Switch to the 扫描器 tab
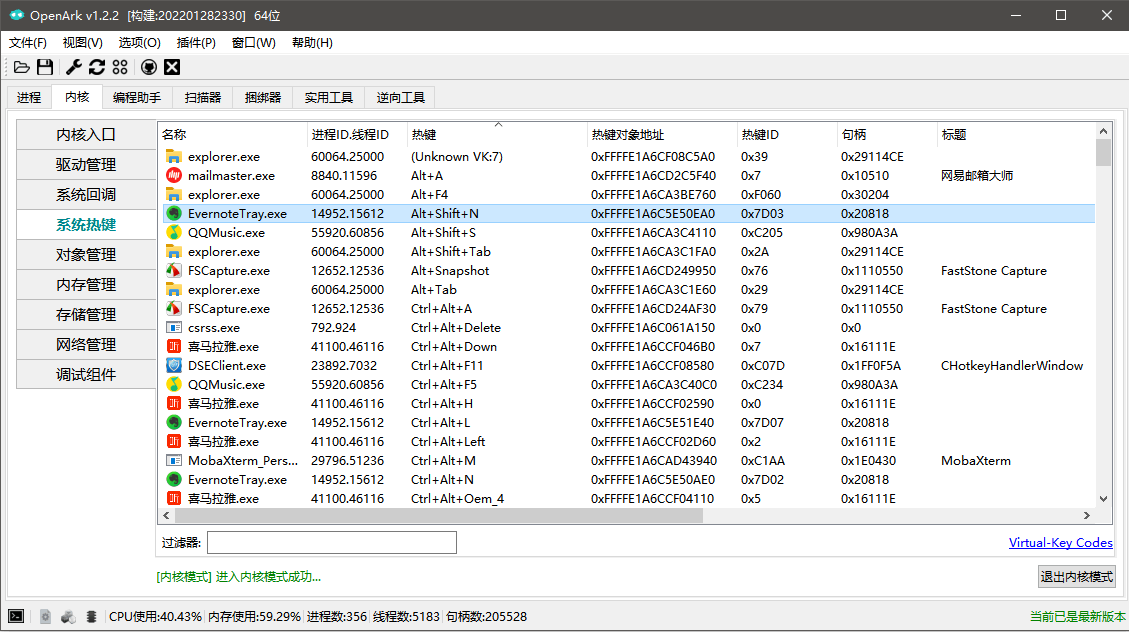This screenshot has height=632, width=1129. click(x=203, y=97)
